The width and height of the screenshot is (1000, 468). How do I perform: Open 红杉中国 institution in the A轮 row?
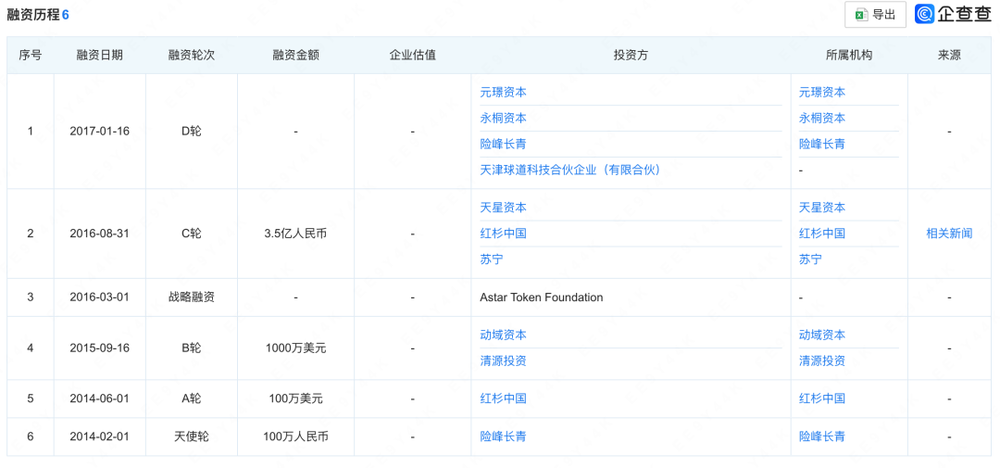point(822,398)
